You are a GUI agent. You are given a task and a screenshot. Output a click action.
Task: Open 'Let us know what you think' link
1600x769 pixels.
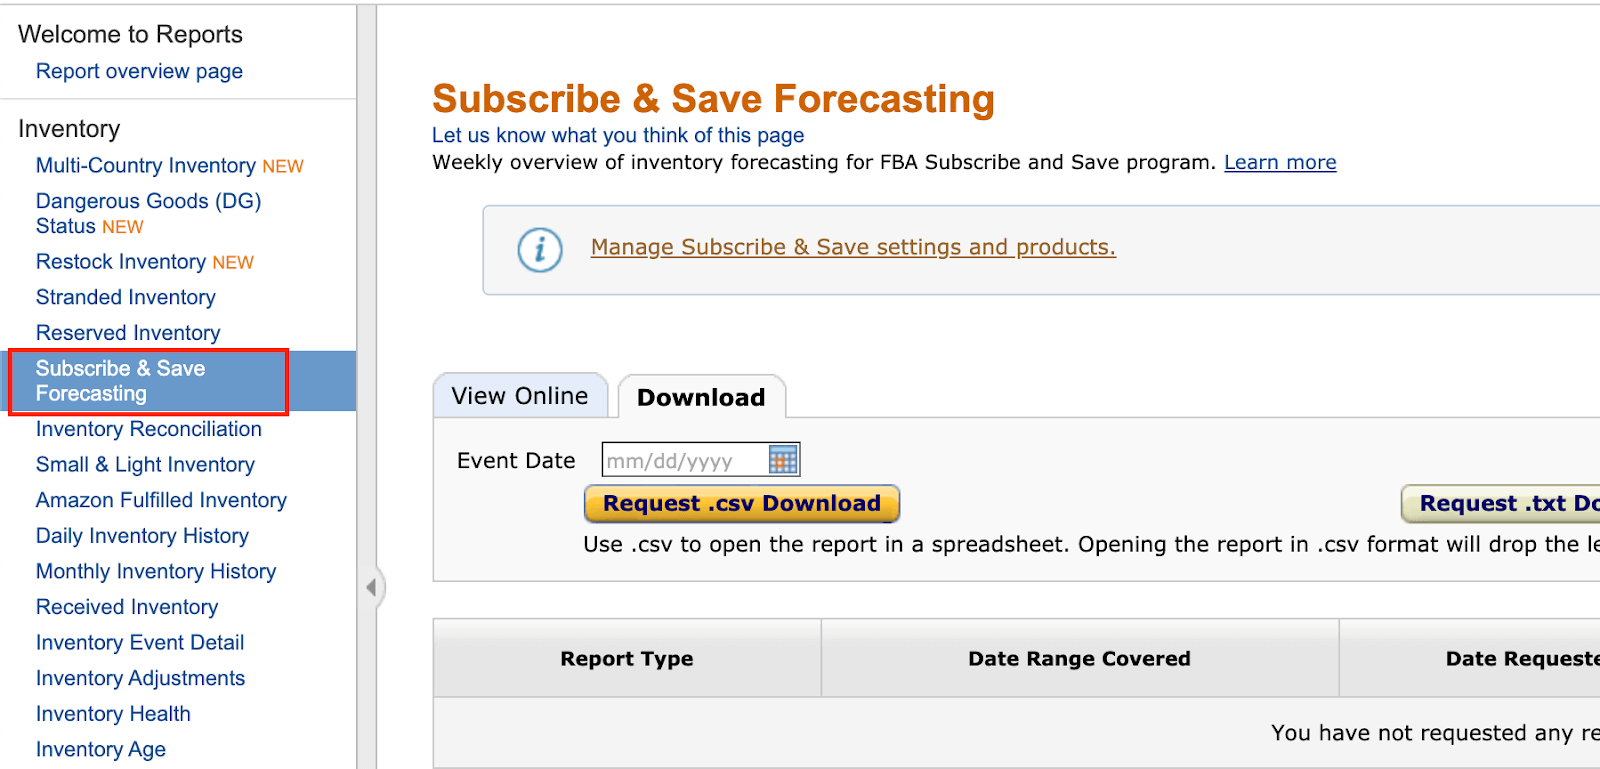[618, 135]
